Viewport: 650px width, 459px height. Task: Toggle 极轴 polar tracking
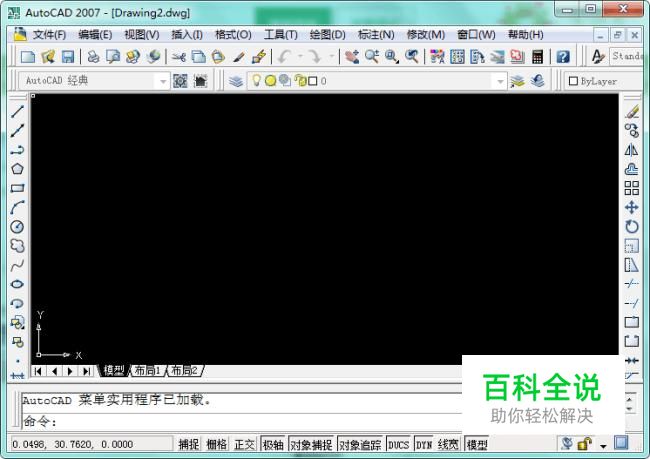point(273,444)
